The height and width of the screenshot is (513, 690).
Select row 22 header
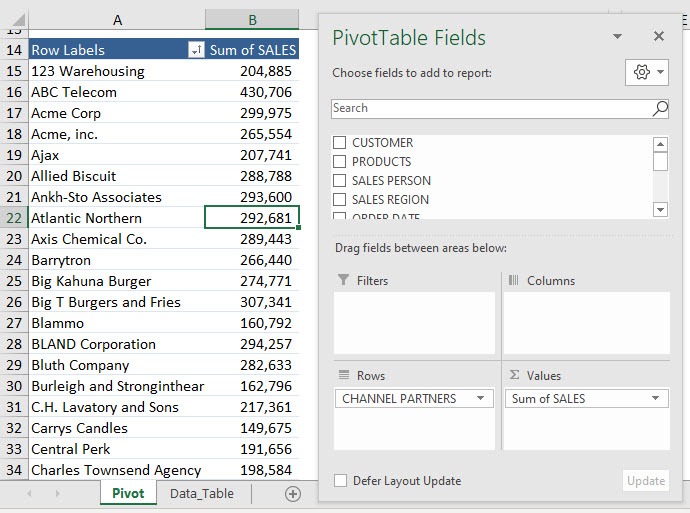(14, 218)
